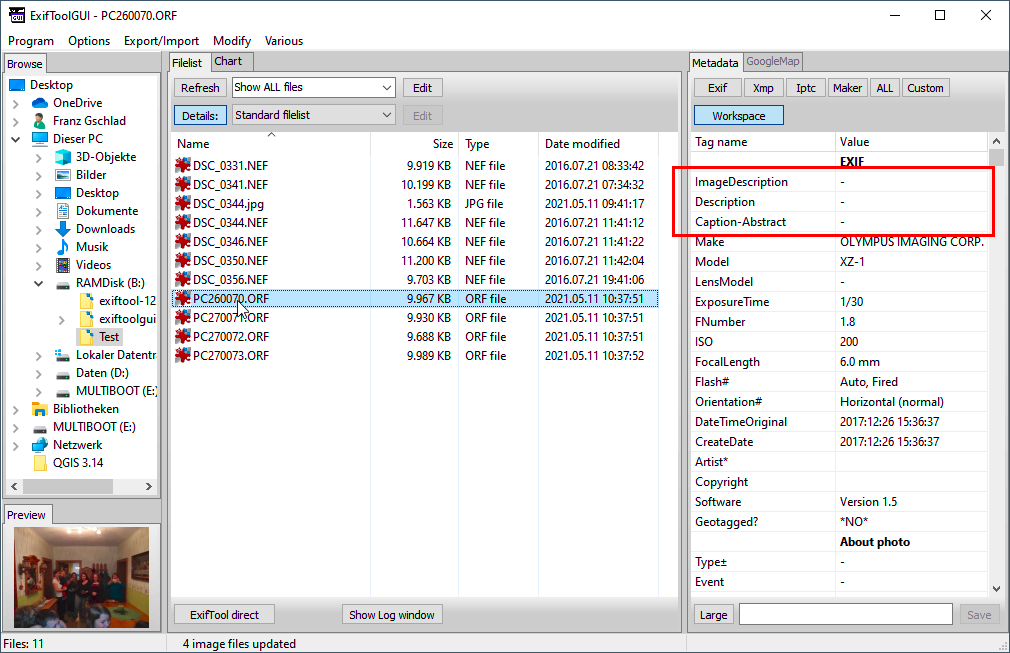
Task: Click the Show Log window button
Action: coord(391,615)
